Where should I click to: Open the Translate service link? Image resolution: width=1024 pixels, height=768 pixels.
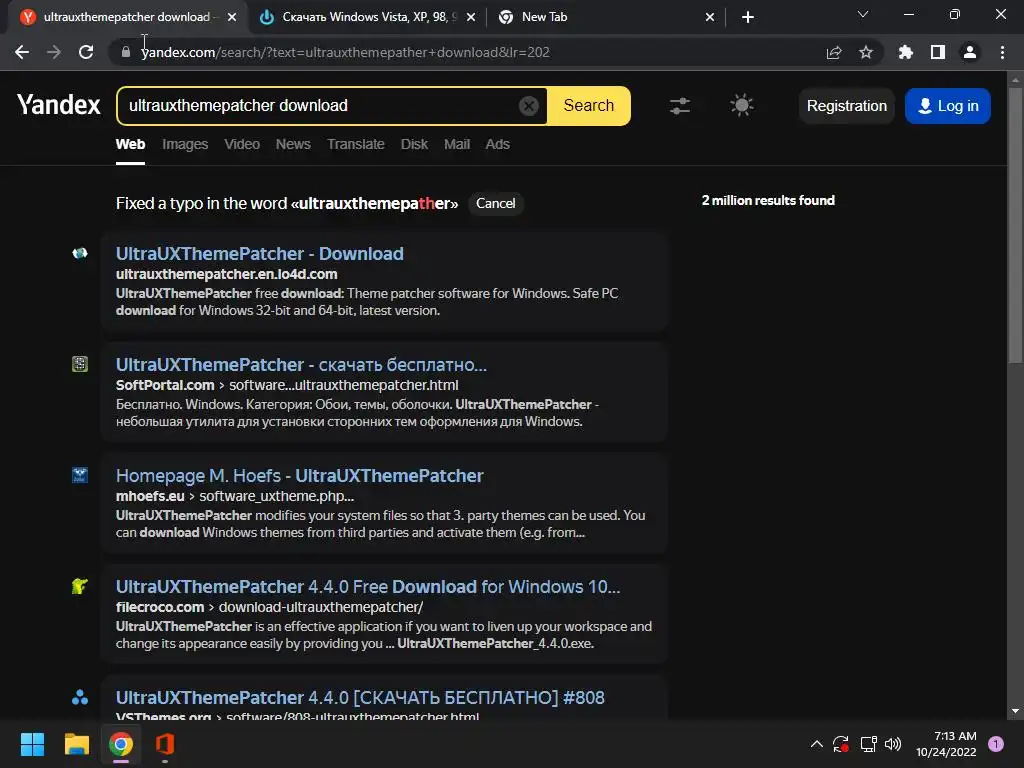(x=356, y=144)
